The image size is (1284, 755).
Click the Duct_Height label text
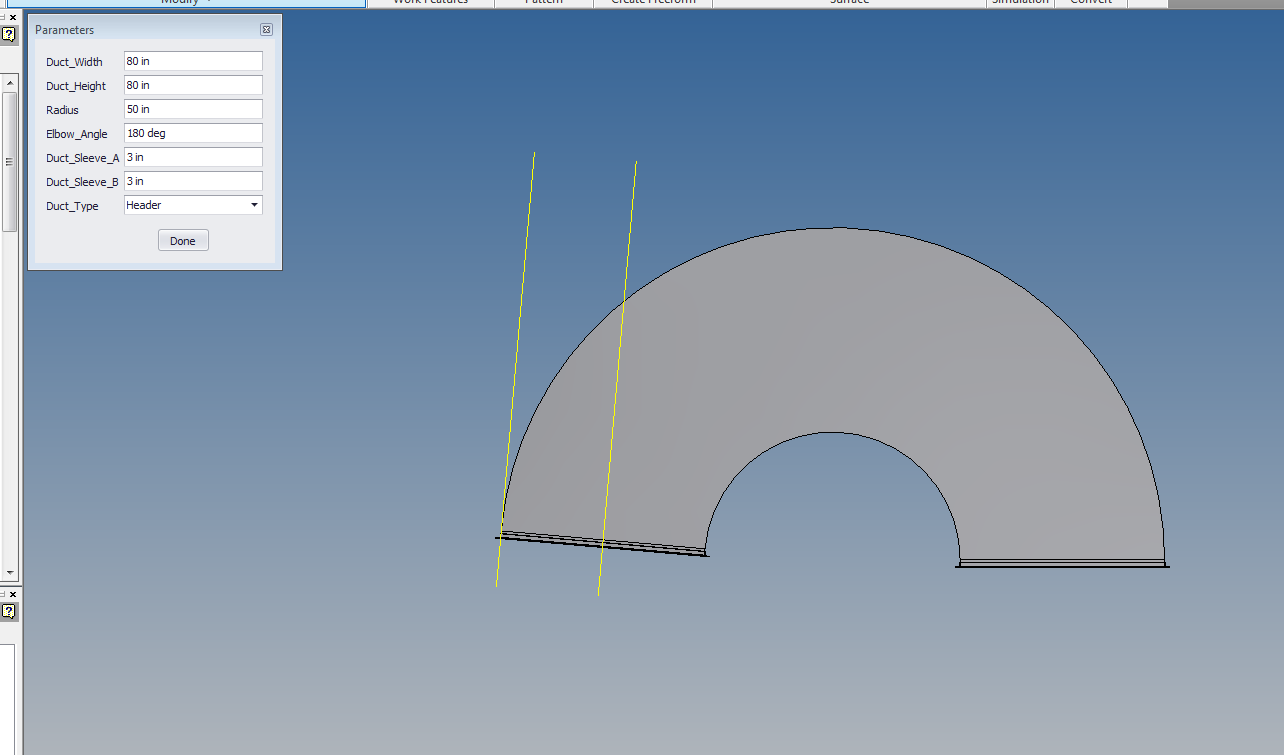pos(76,86)
